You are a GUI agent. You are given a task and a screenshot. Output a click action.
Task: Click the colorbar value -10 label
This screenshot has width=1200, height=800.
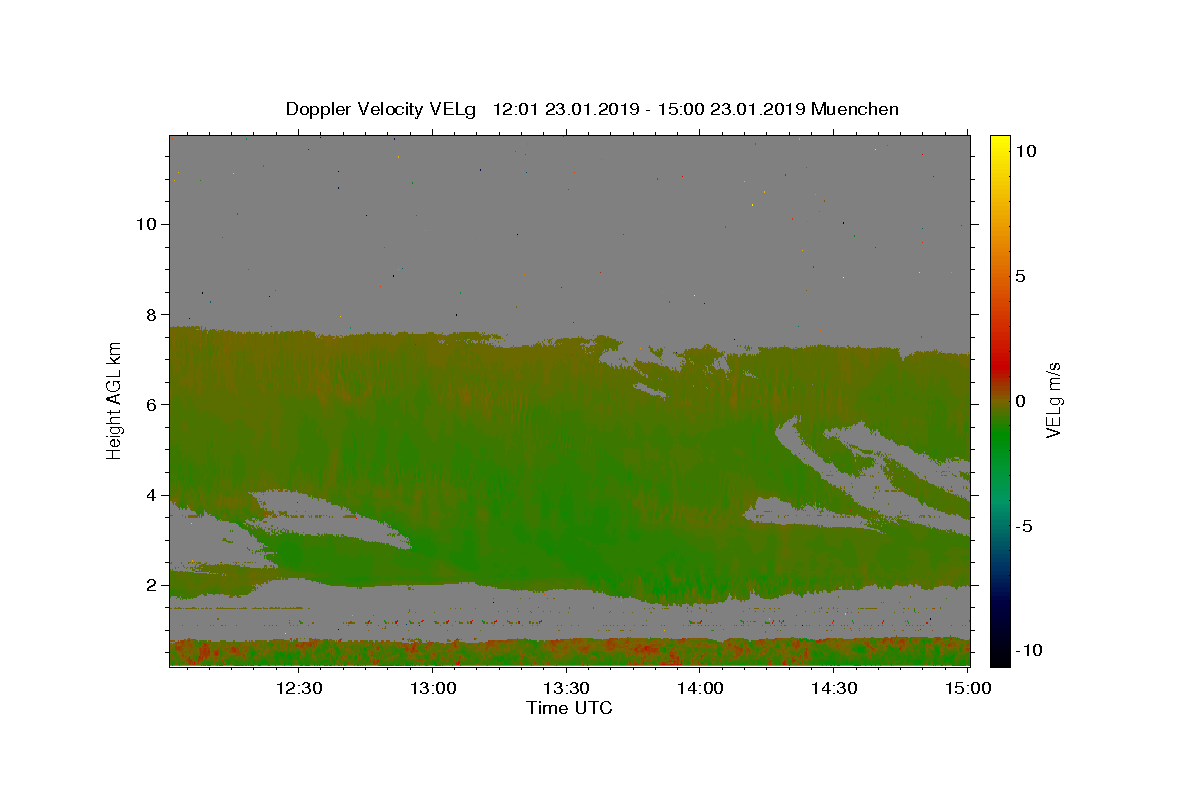(1029, 650)
